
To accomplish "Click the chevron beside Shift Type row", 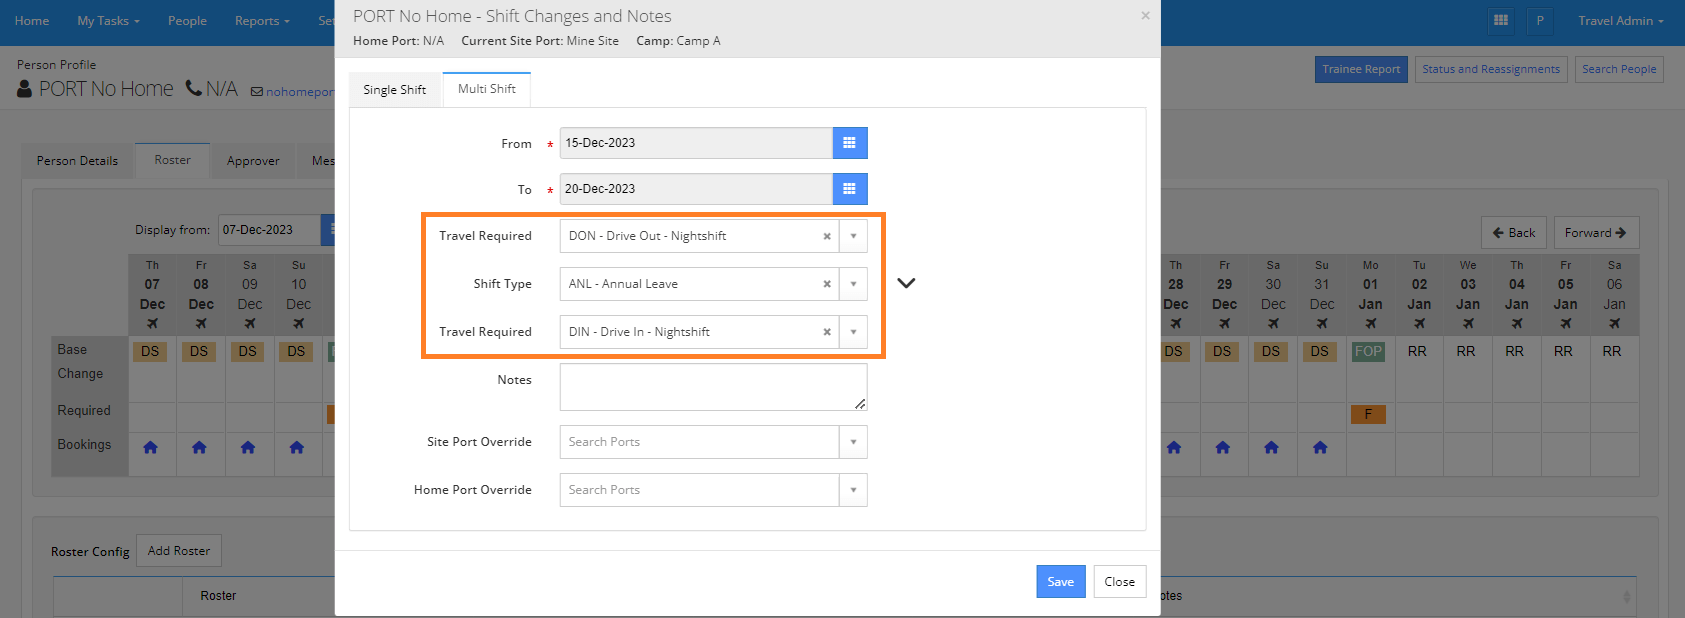I will [906, 283].
